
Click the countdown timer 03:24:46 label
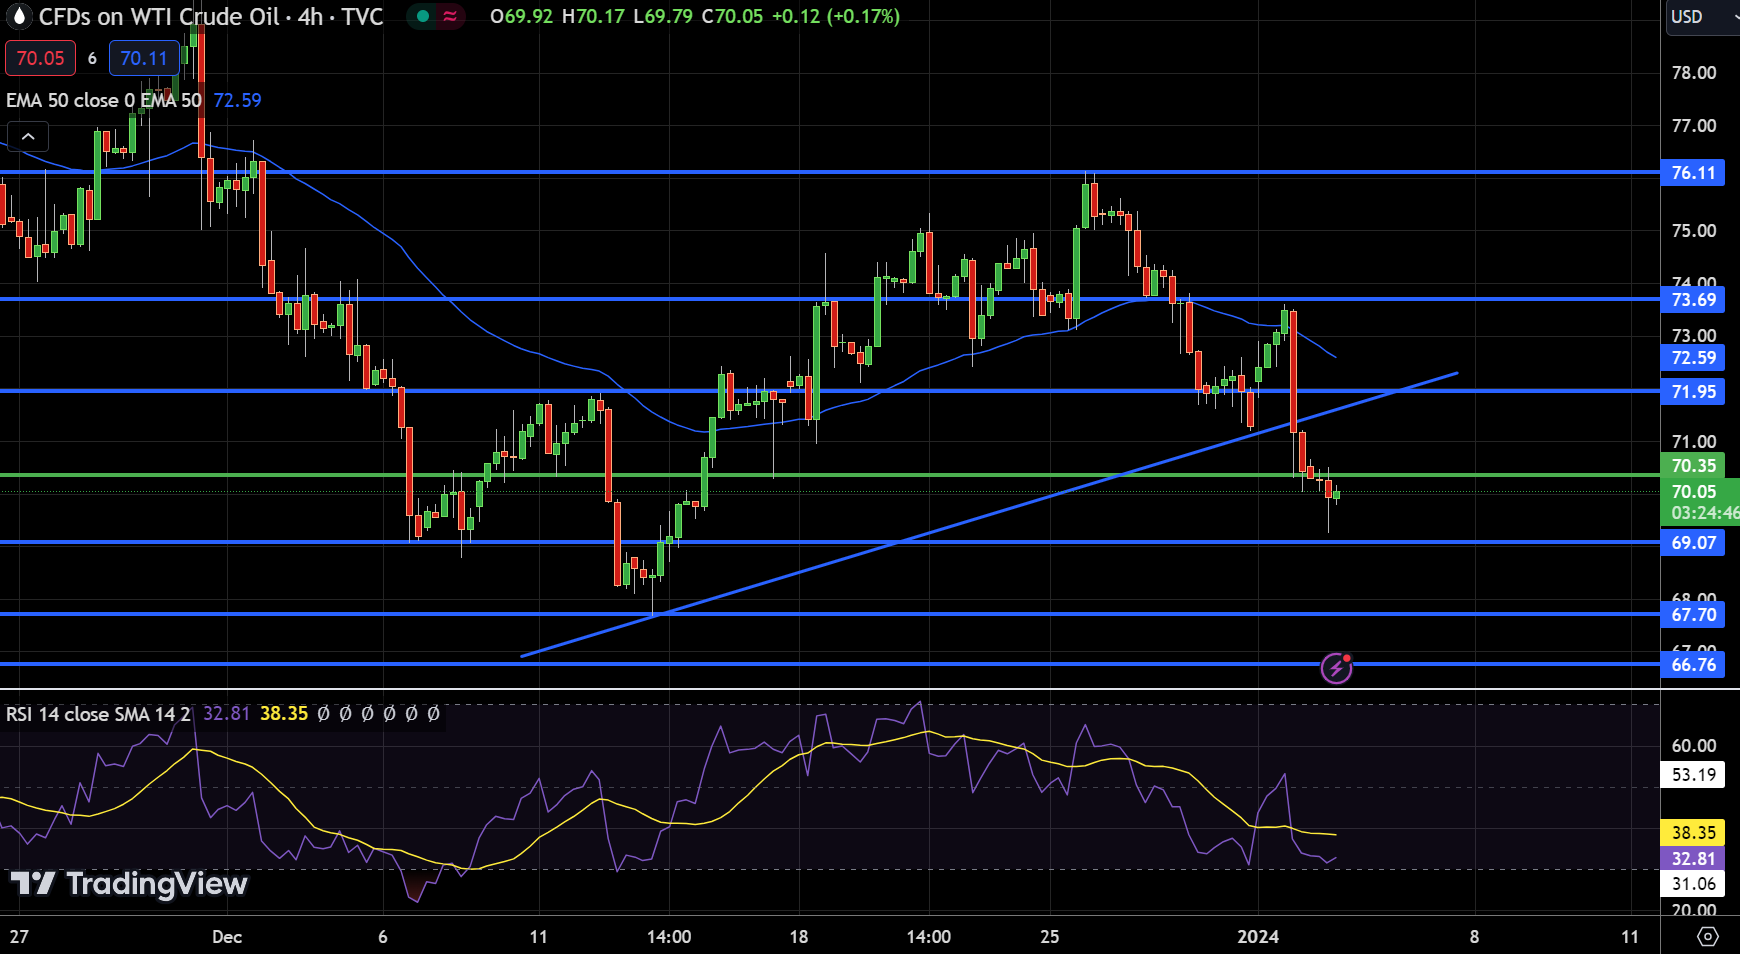pos(1704,513)
